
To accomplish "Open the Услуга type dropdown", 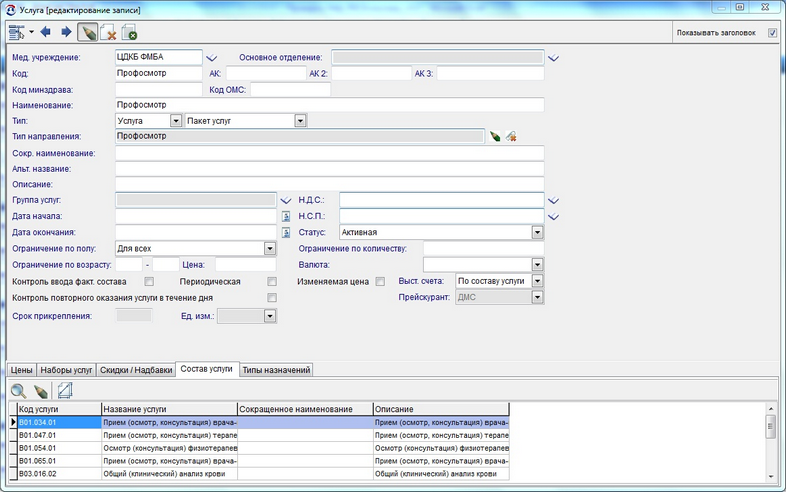I will coord(175,121).
